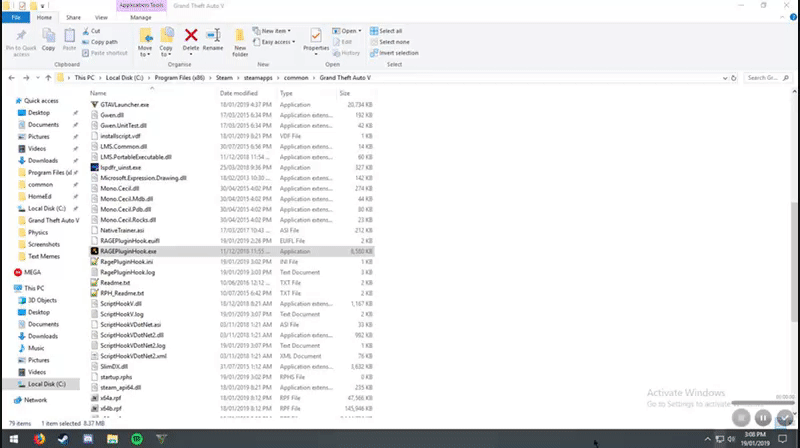Open Downloads under Quick access

(43, 161)
